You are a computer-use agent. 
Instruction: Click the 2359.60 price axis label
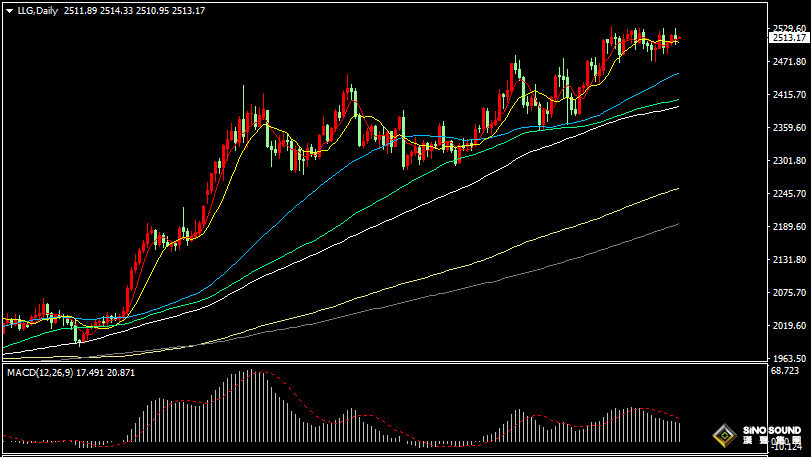788,128
